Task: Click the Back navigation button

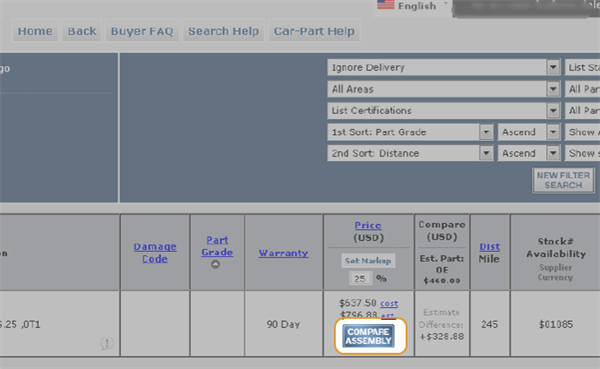Action: [82, 31]
